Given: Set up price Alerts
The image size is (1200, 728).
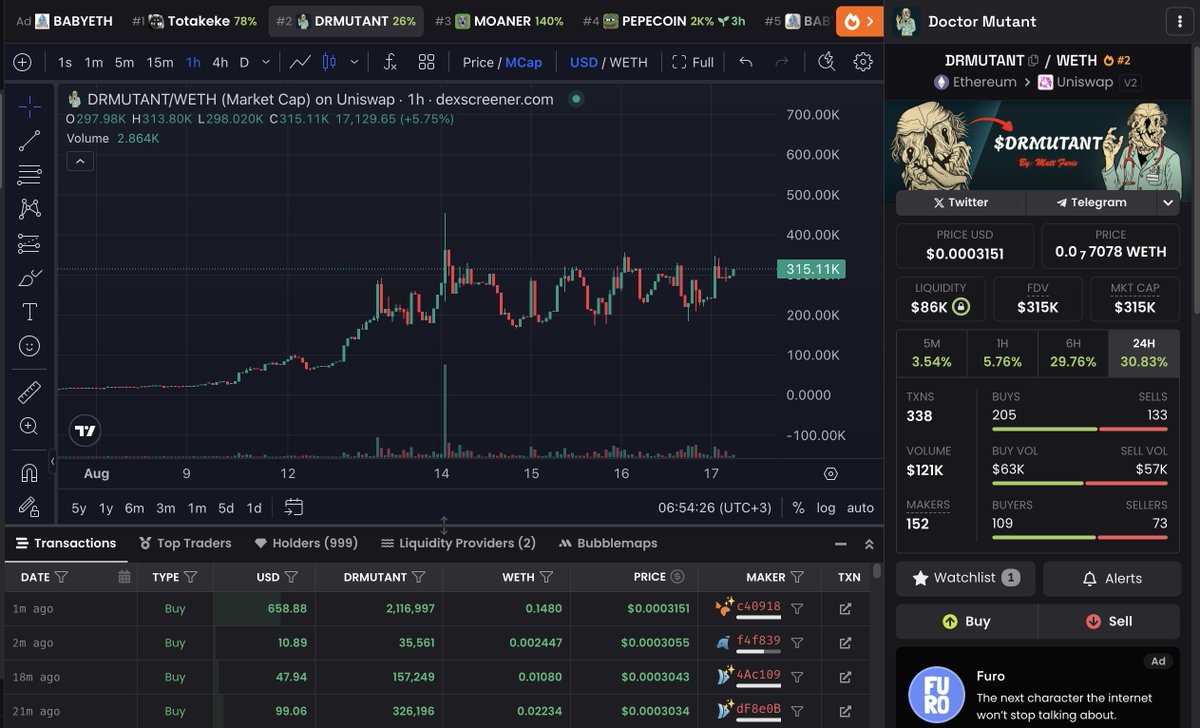Looking at the screenshot, I should click(1111, 578).
